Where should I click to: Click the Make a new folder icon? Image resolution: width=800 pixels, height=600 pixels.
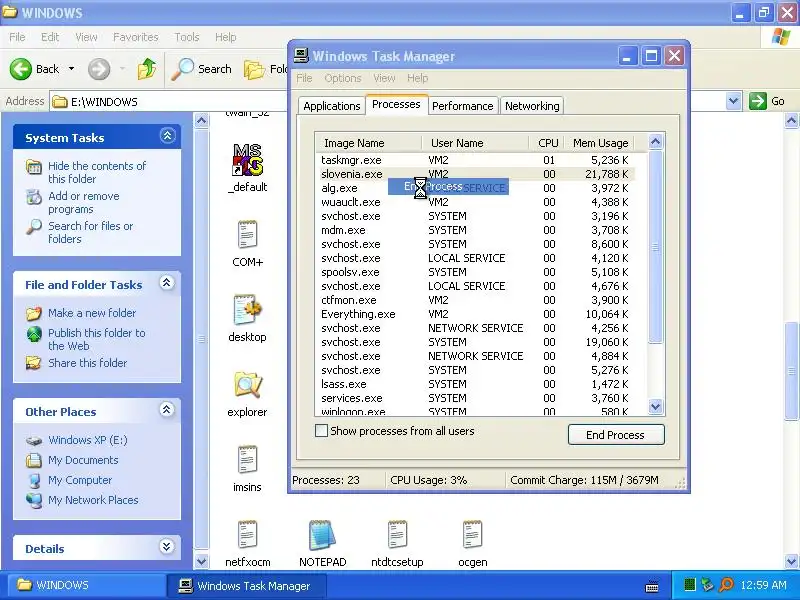click(x=34, y=313)
